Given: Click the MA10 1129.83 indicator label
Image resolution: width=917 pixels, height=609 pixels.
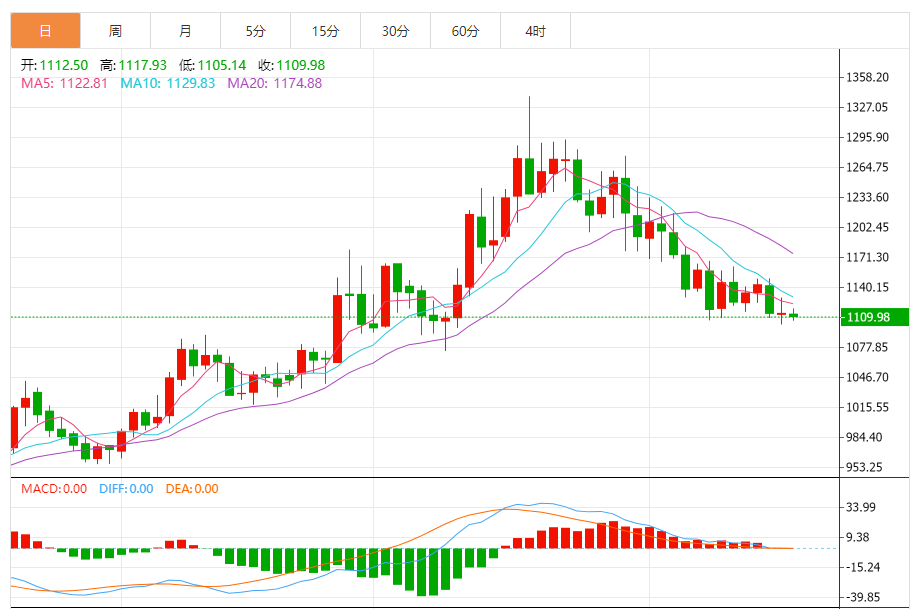Looking at the screenshot, I should (x=168, y=83).
